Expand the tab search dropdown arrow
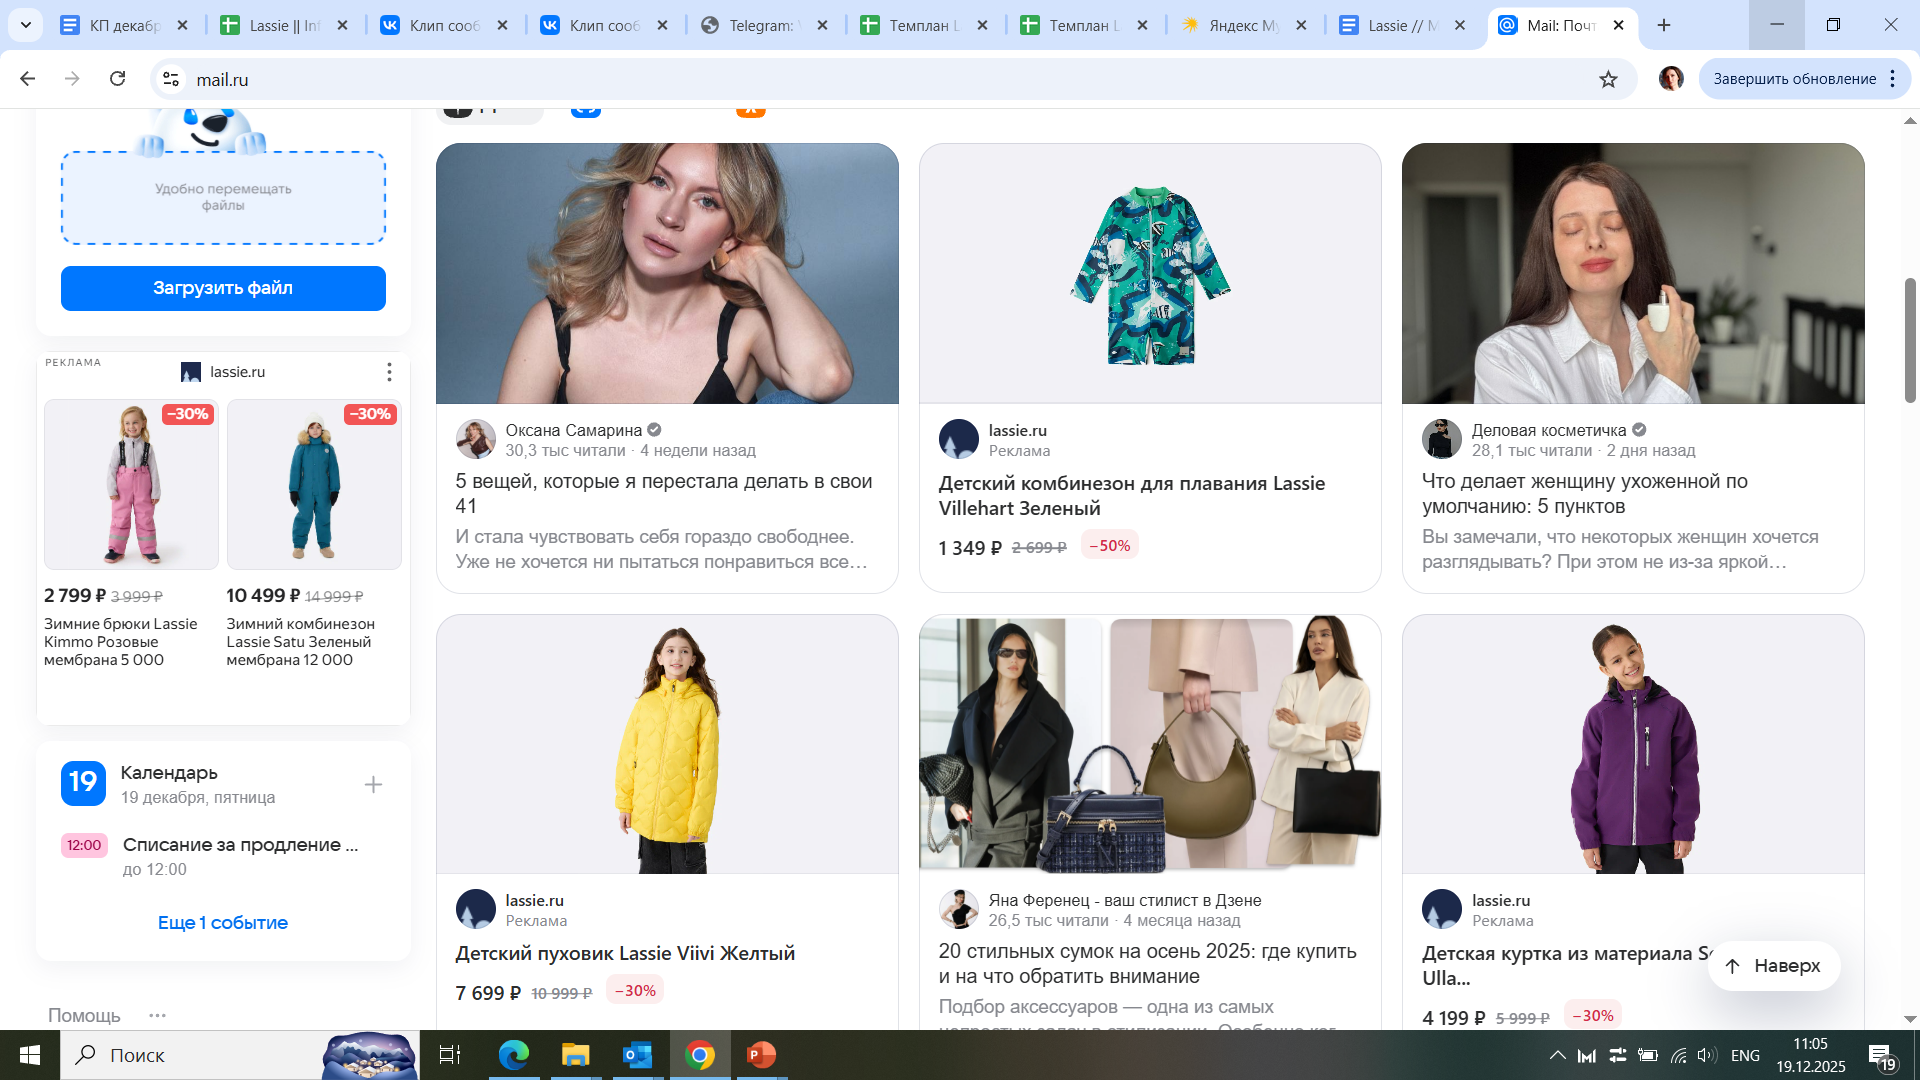Viewport: 1920px width, 1080px height. point(25,25)
